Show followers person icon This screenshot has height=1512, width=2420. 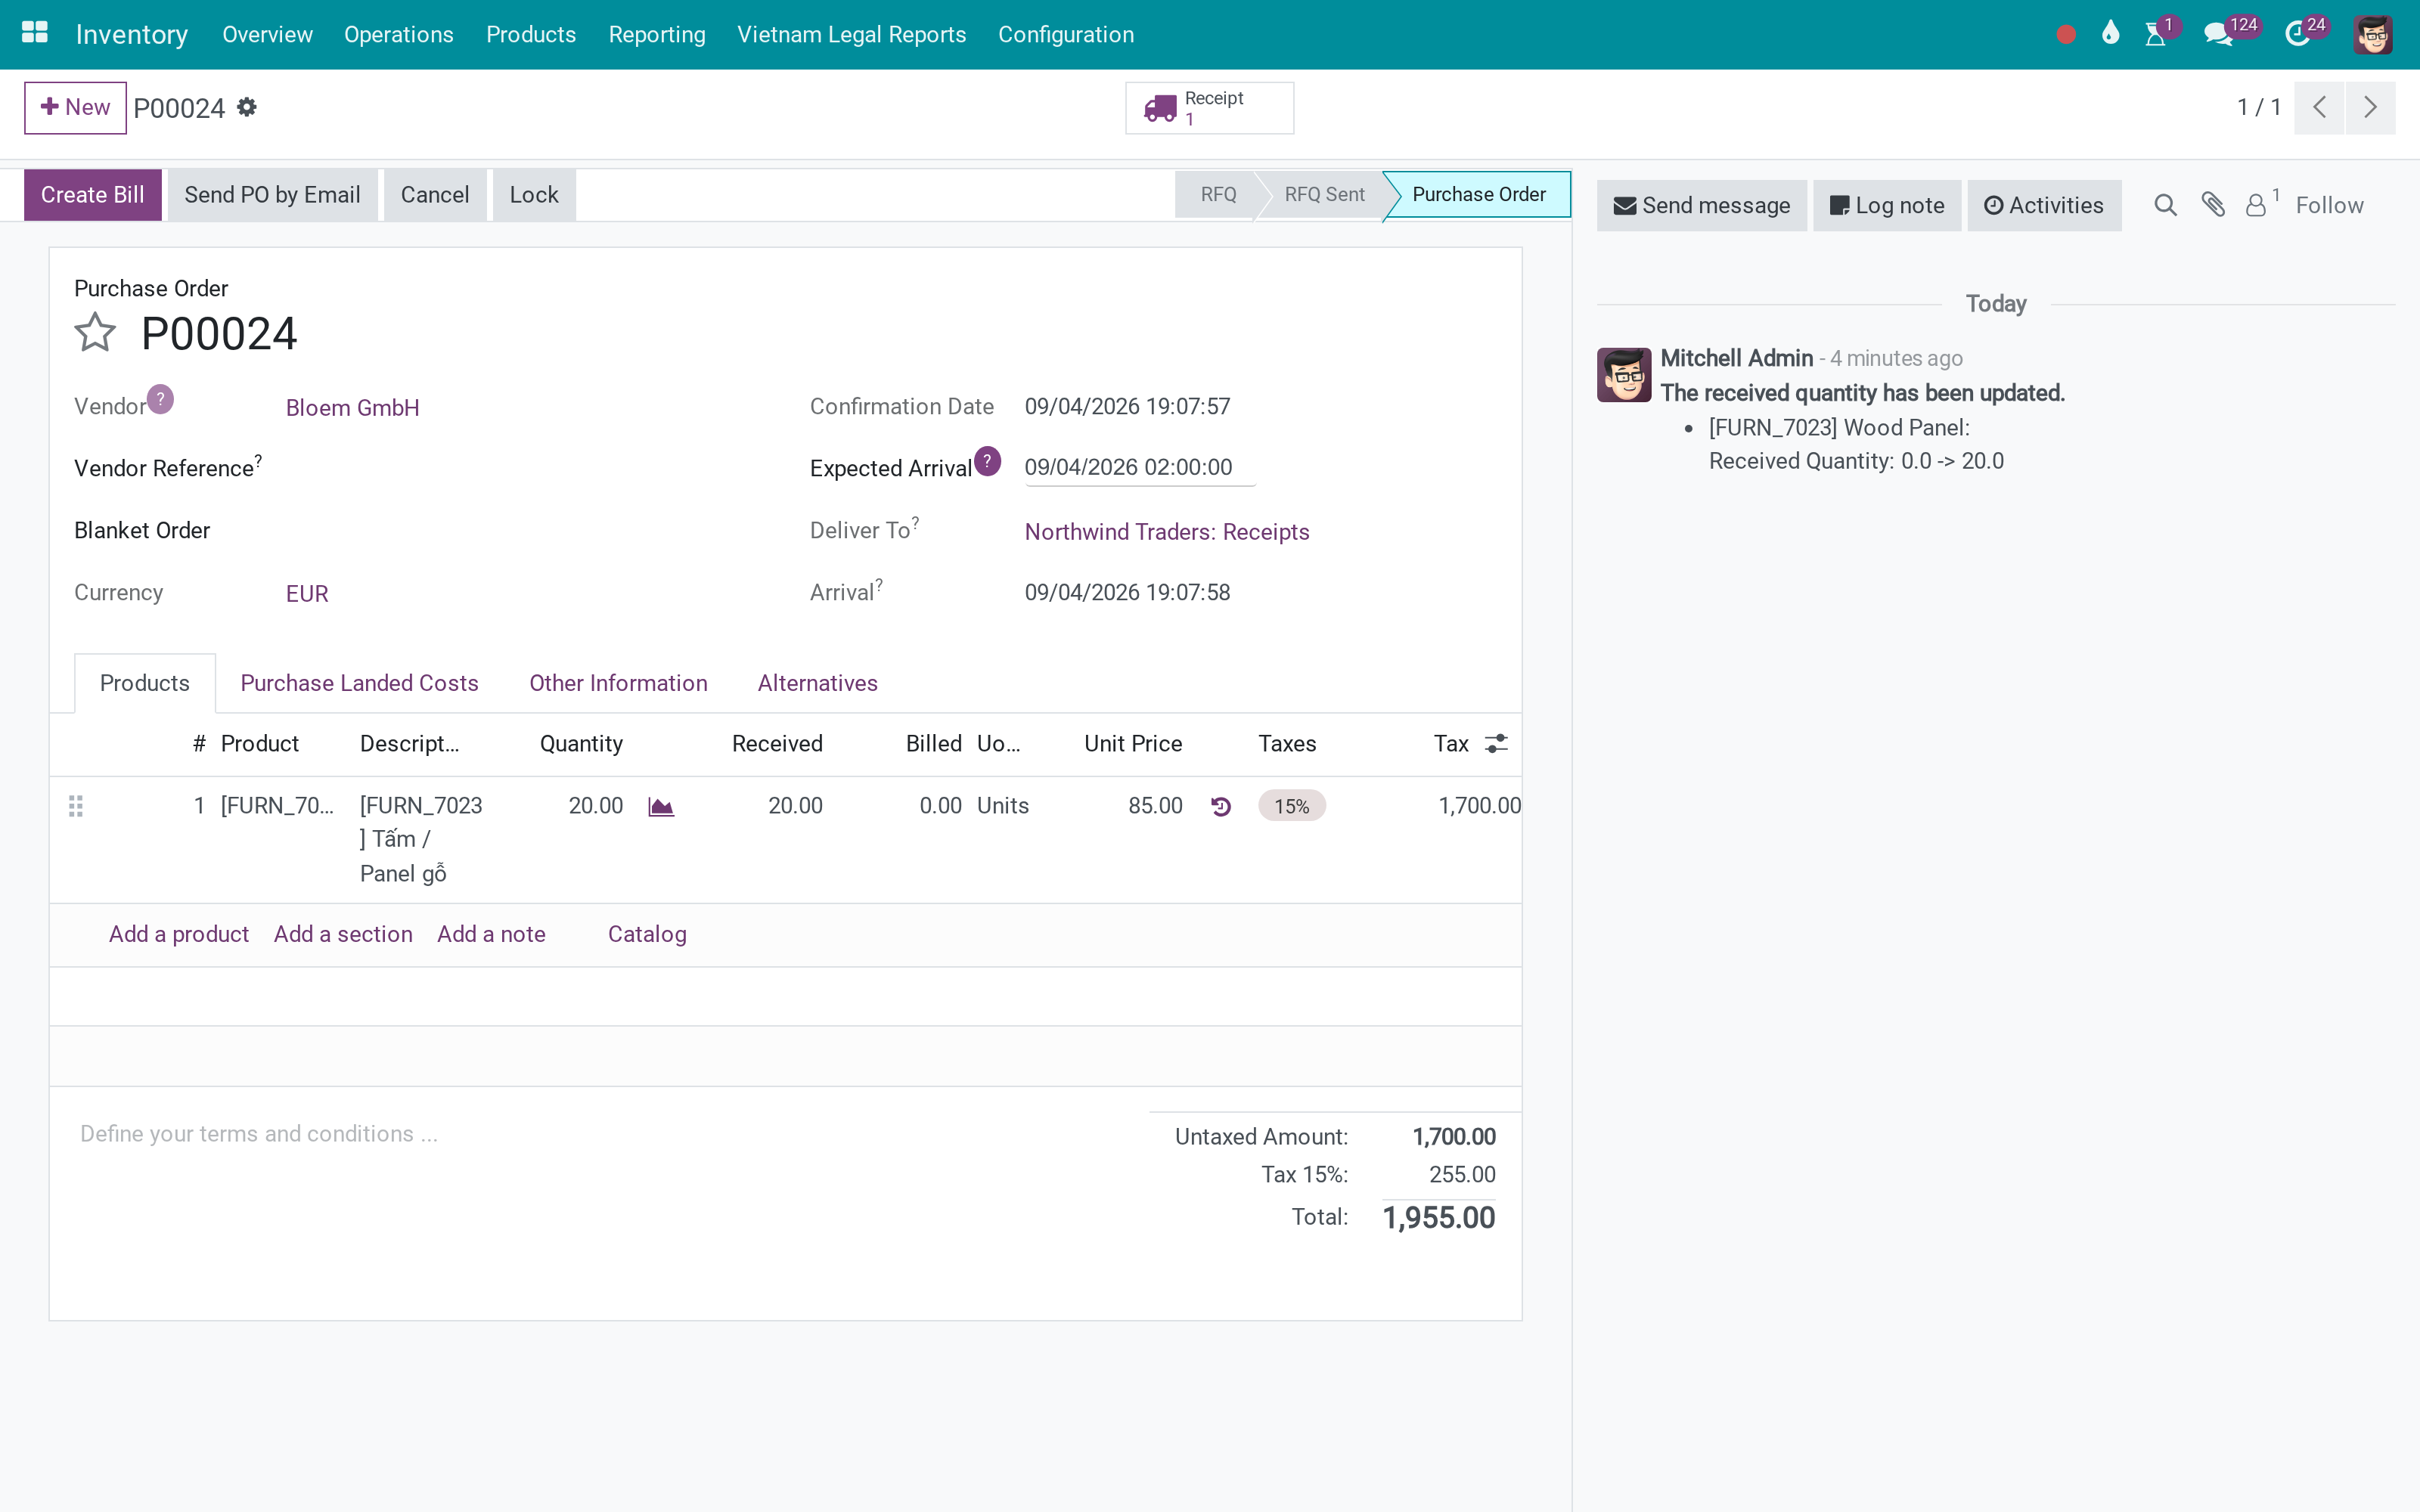pos(2256,205)
